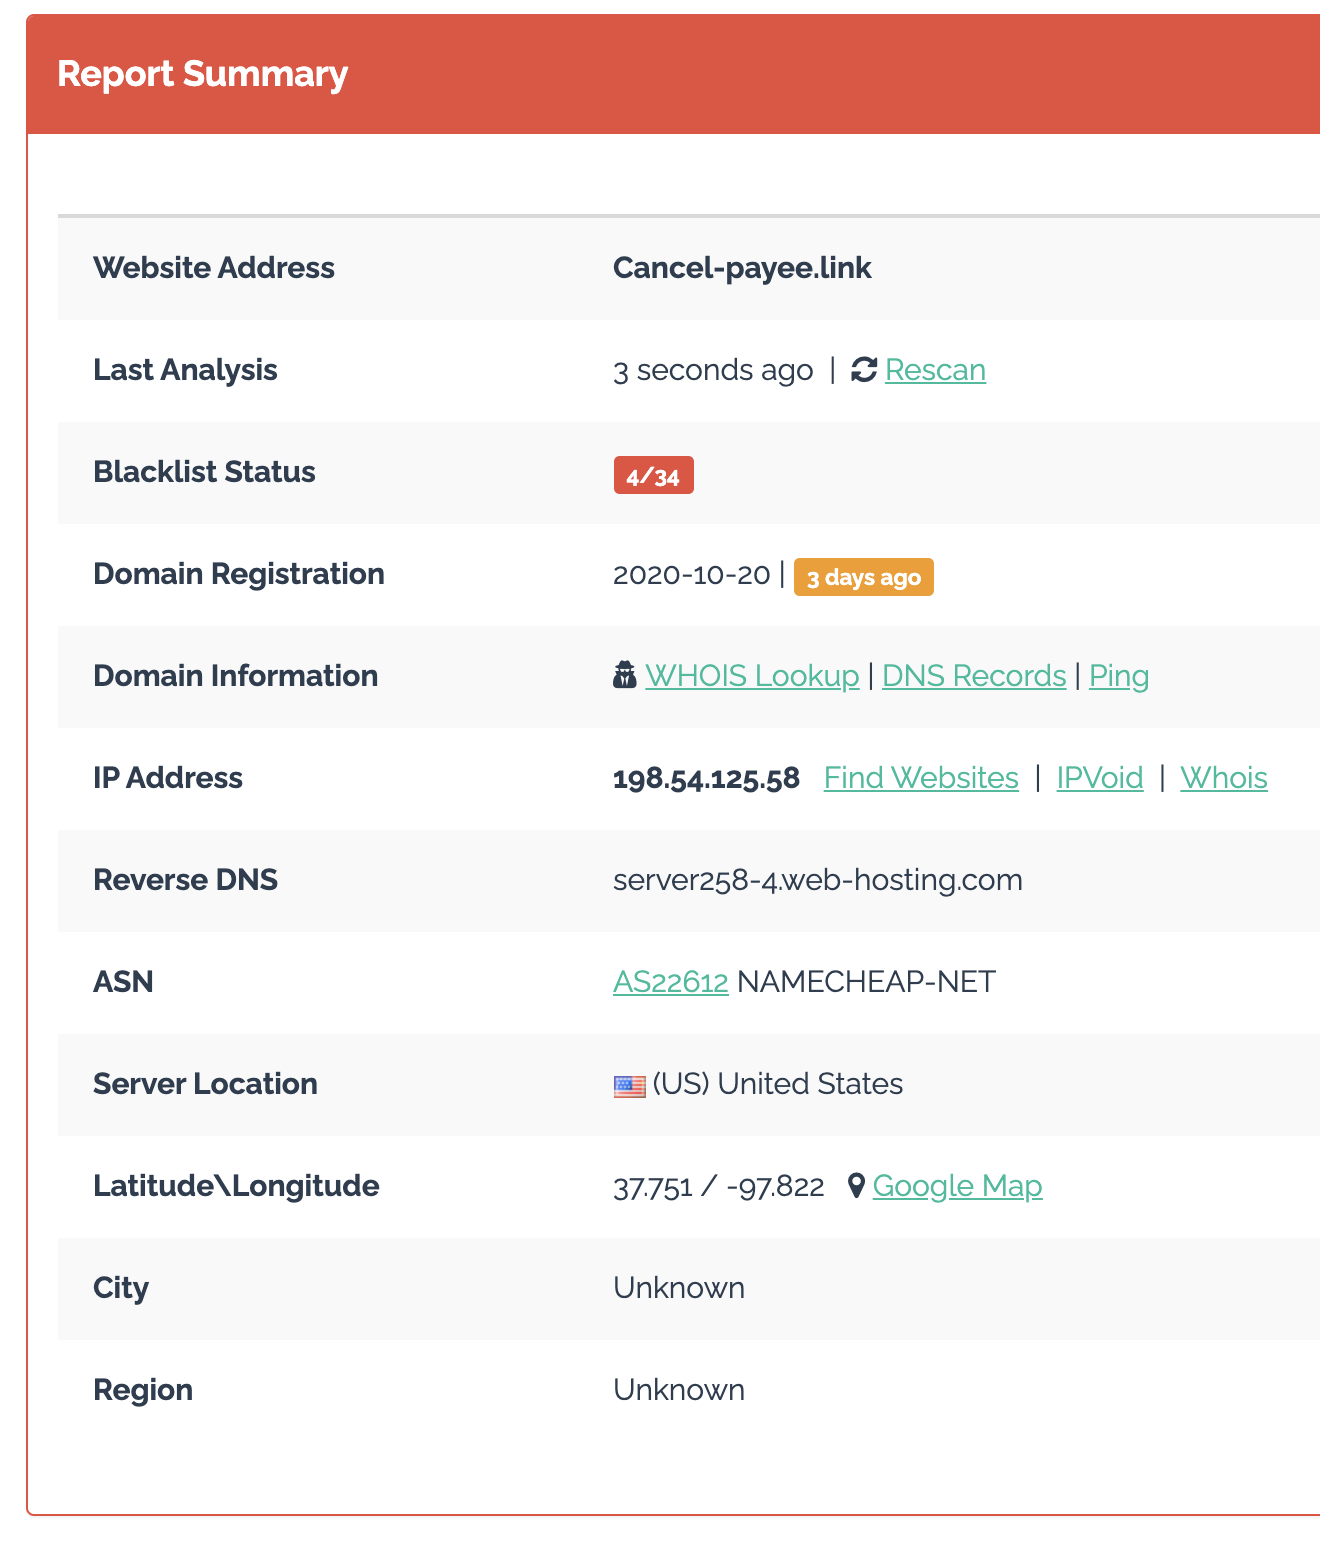Viewport: 1320px width, 1548px height.
Task: Click the red 4/34 blacklist badge
Action: click(653, 476)
